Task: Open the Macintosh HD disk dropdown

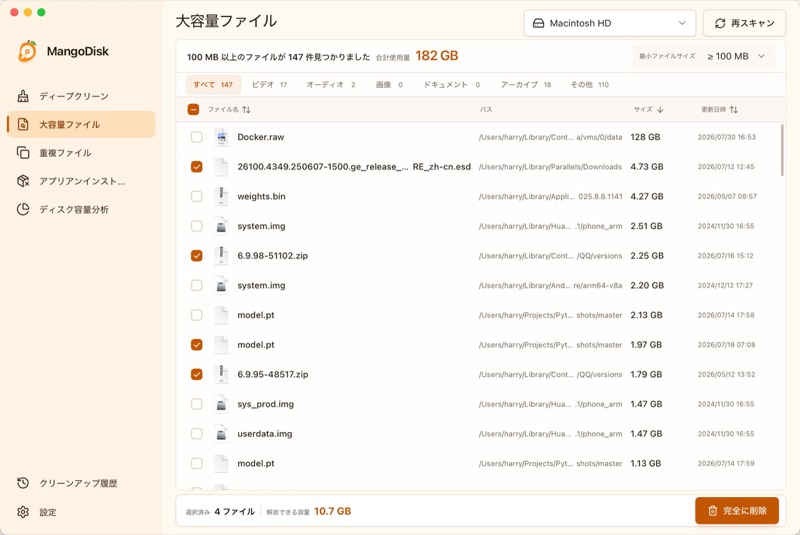Action: click(x=610, y=23)
